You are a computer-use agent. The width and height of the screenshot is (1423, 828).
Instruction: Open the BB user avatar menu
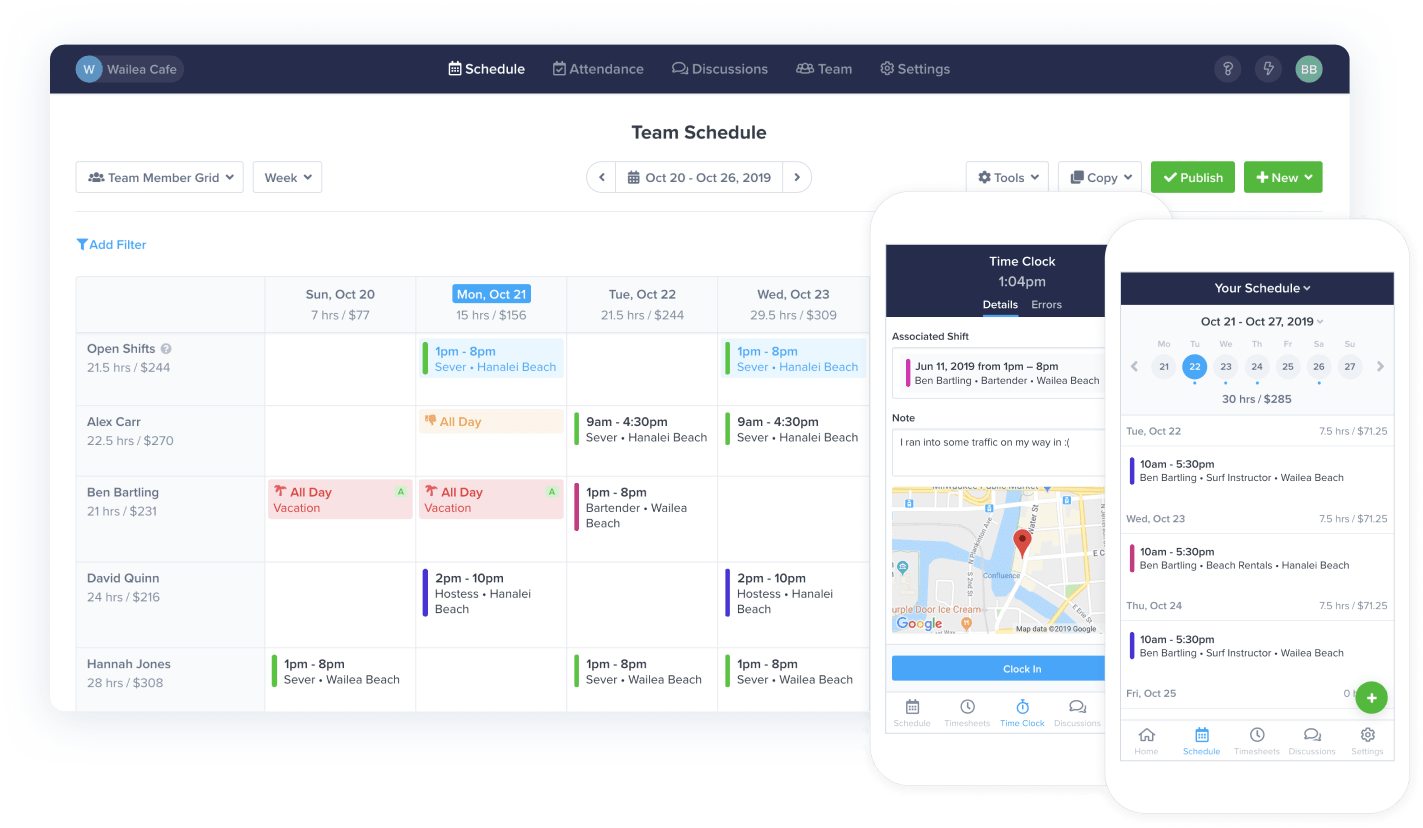click(x=1309, y=69)
